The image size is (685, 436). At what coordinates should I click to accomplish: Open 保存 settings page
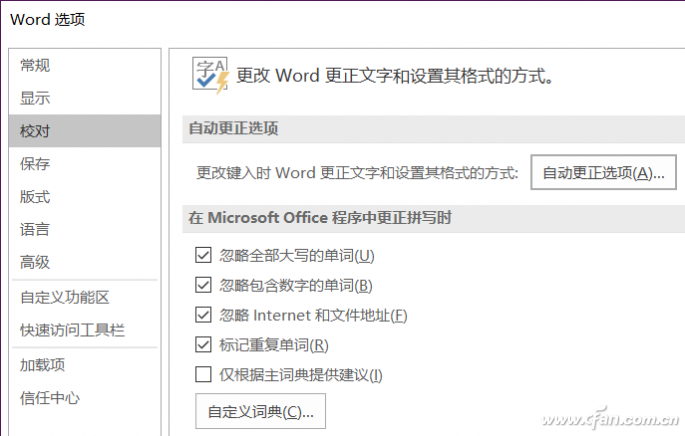point(35,164)
